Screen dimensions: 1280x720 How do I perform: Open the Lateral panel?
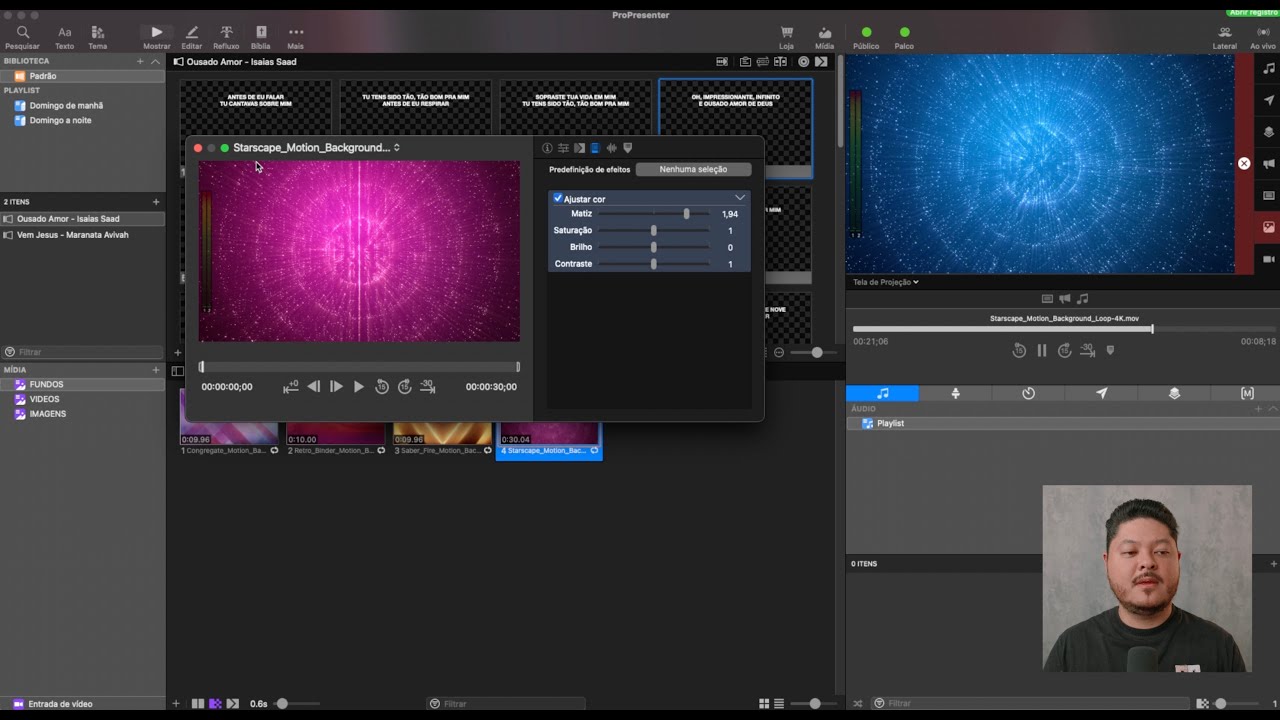(1224, 37)
